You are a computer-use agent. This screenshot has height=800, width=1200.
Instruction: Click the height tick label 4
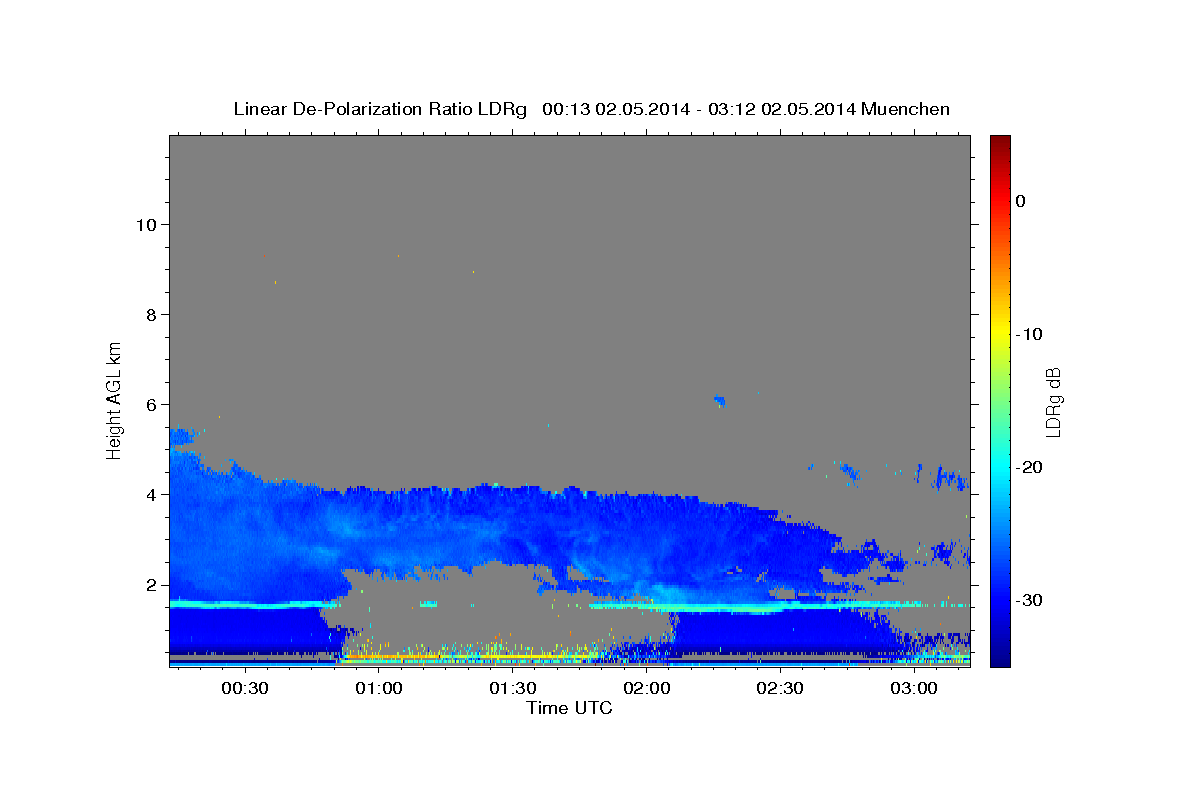(x=151, y=494)
